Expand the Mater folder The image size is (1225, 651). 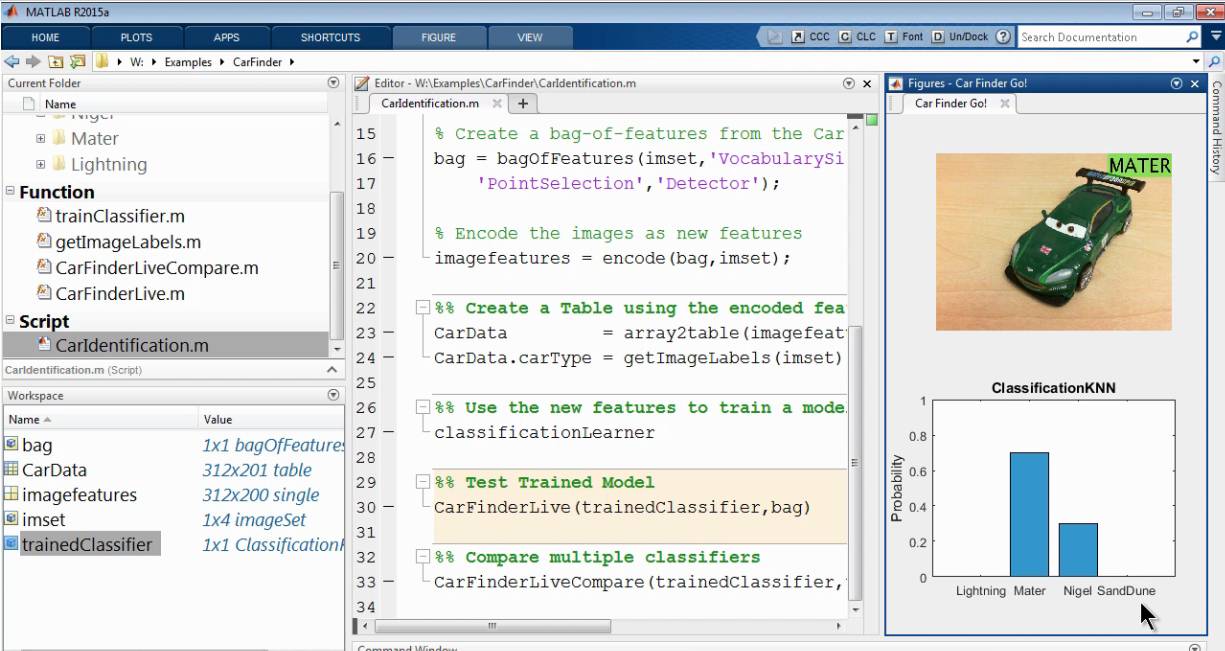point(41,139)
